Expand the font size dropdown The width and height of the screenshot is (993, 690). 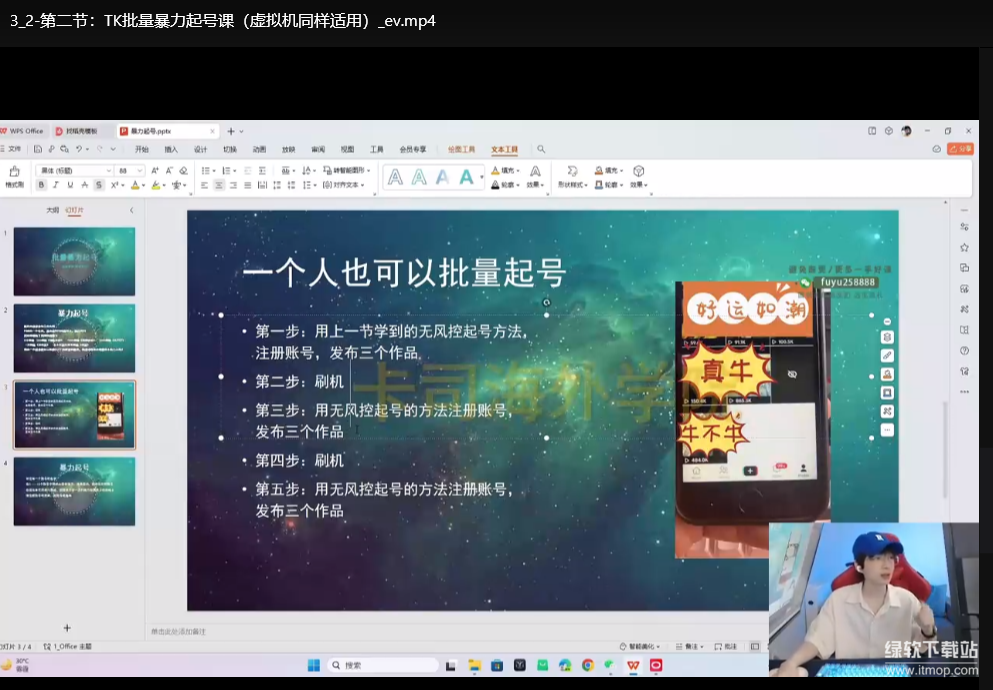click(140, 171)
